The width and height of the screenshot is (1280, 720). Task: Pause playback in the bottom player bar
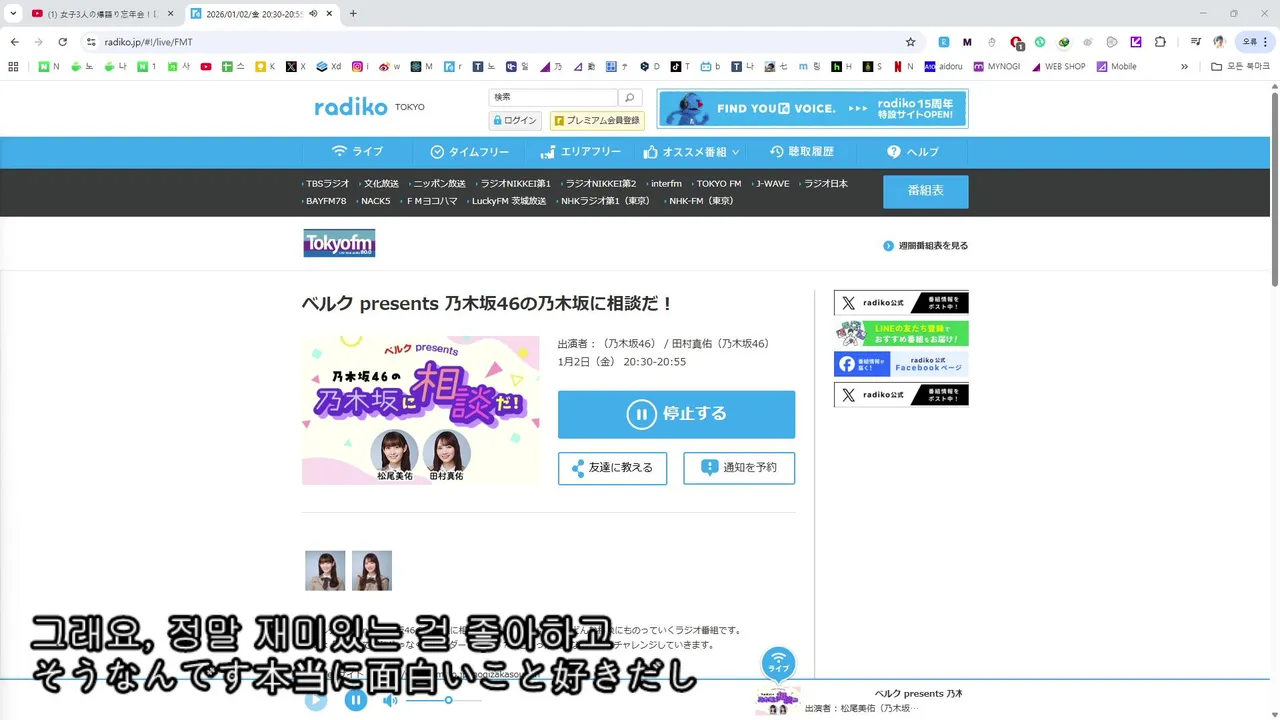356,700
